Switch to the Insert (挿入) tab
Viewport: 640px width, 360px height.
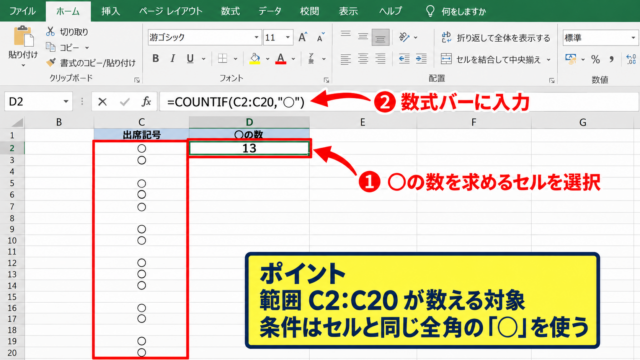coord(111,11)
